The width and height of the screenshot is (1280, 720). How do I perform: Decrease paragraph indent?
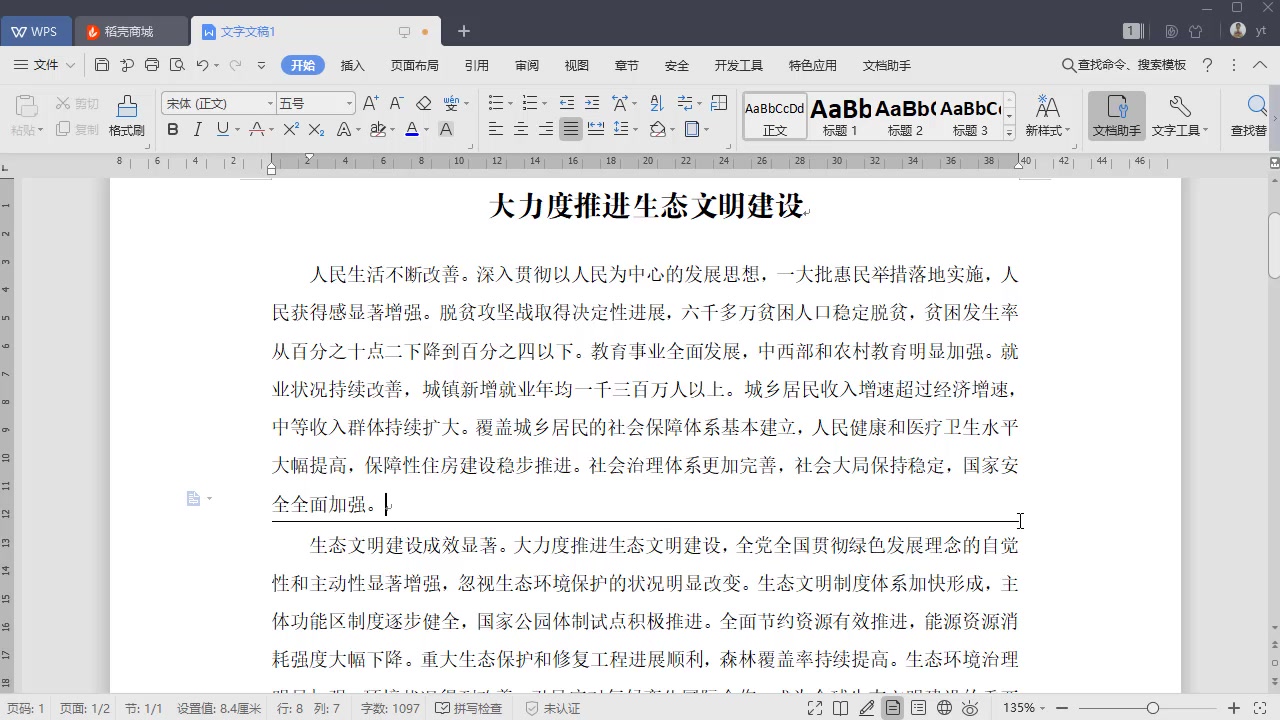click(x=567, y=103)
